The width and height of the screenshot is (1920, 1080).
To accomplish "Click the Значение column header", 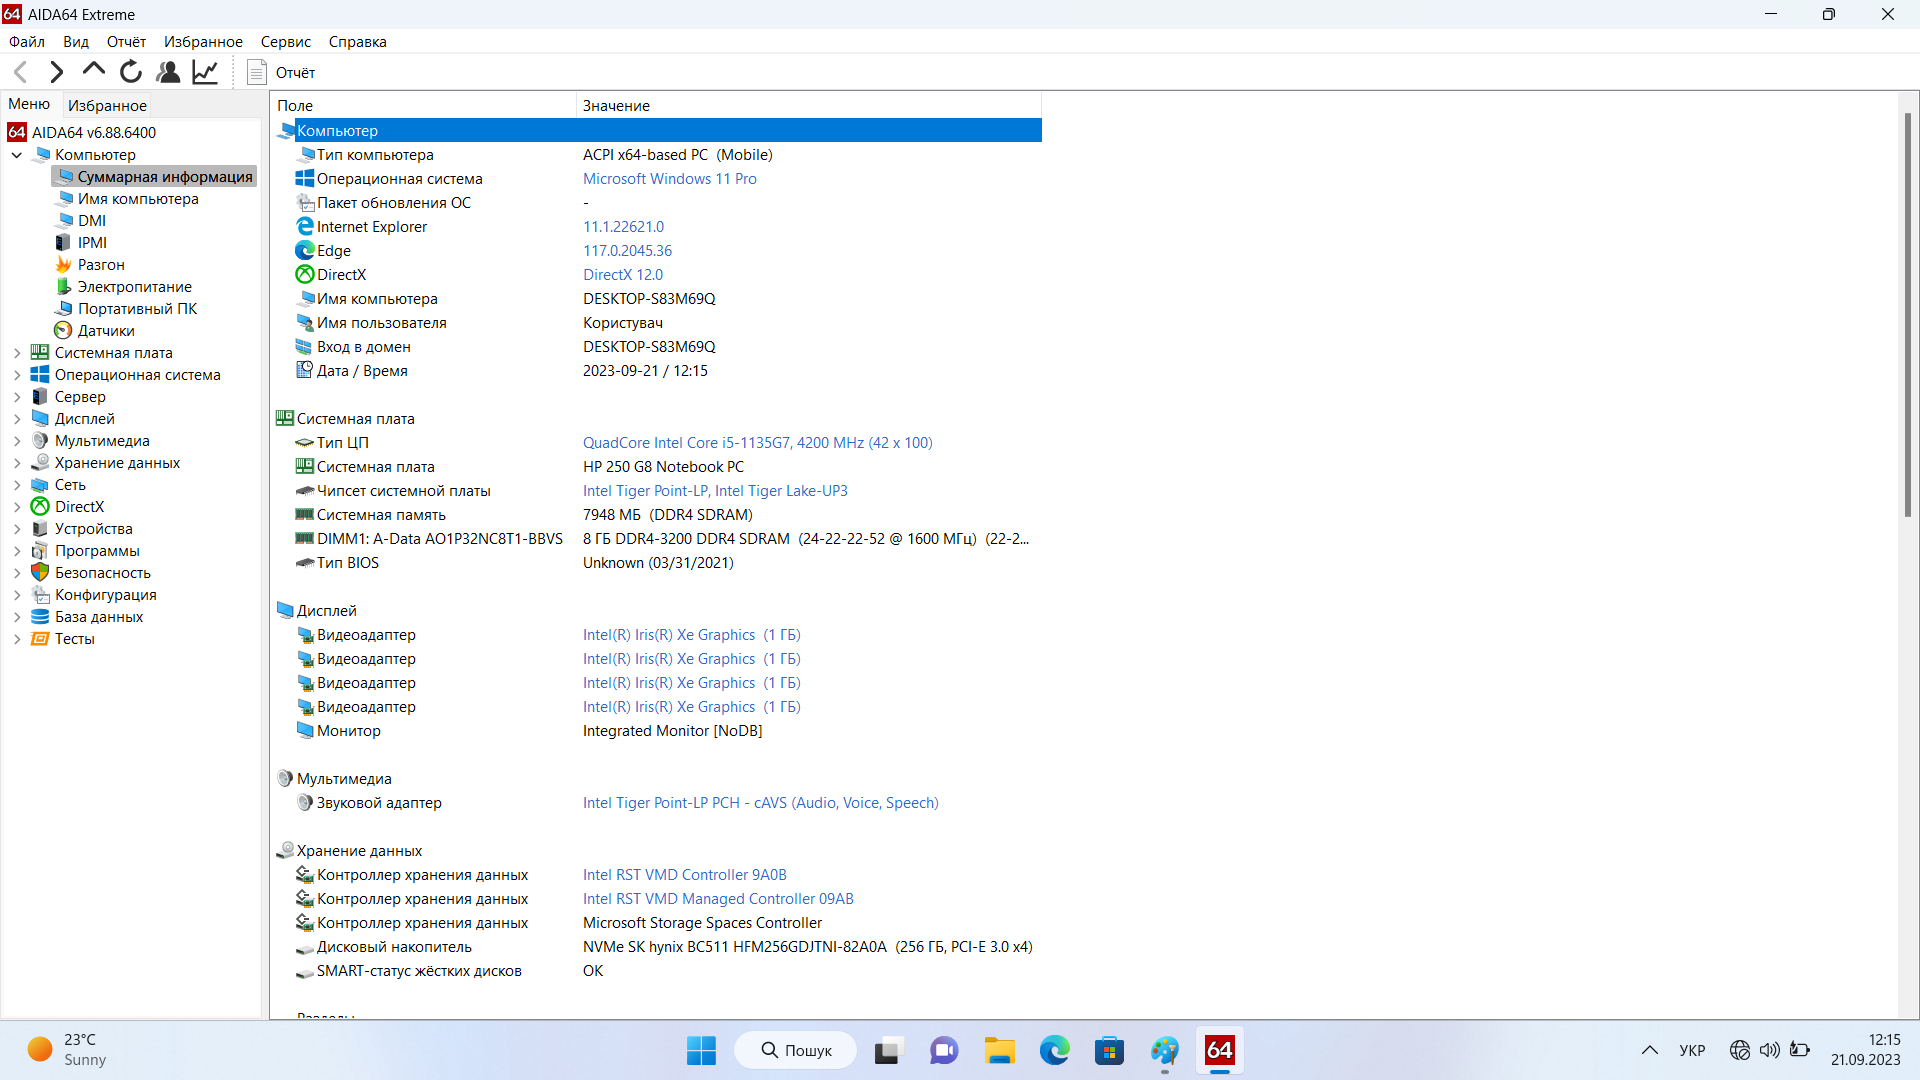I will tap(809, 105).
